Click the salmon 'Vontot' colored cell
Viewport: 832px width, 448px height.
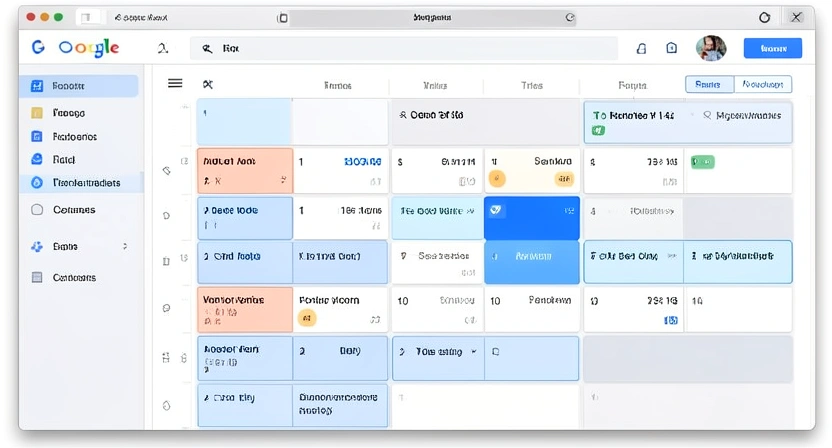245,309
